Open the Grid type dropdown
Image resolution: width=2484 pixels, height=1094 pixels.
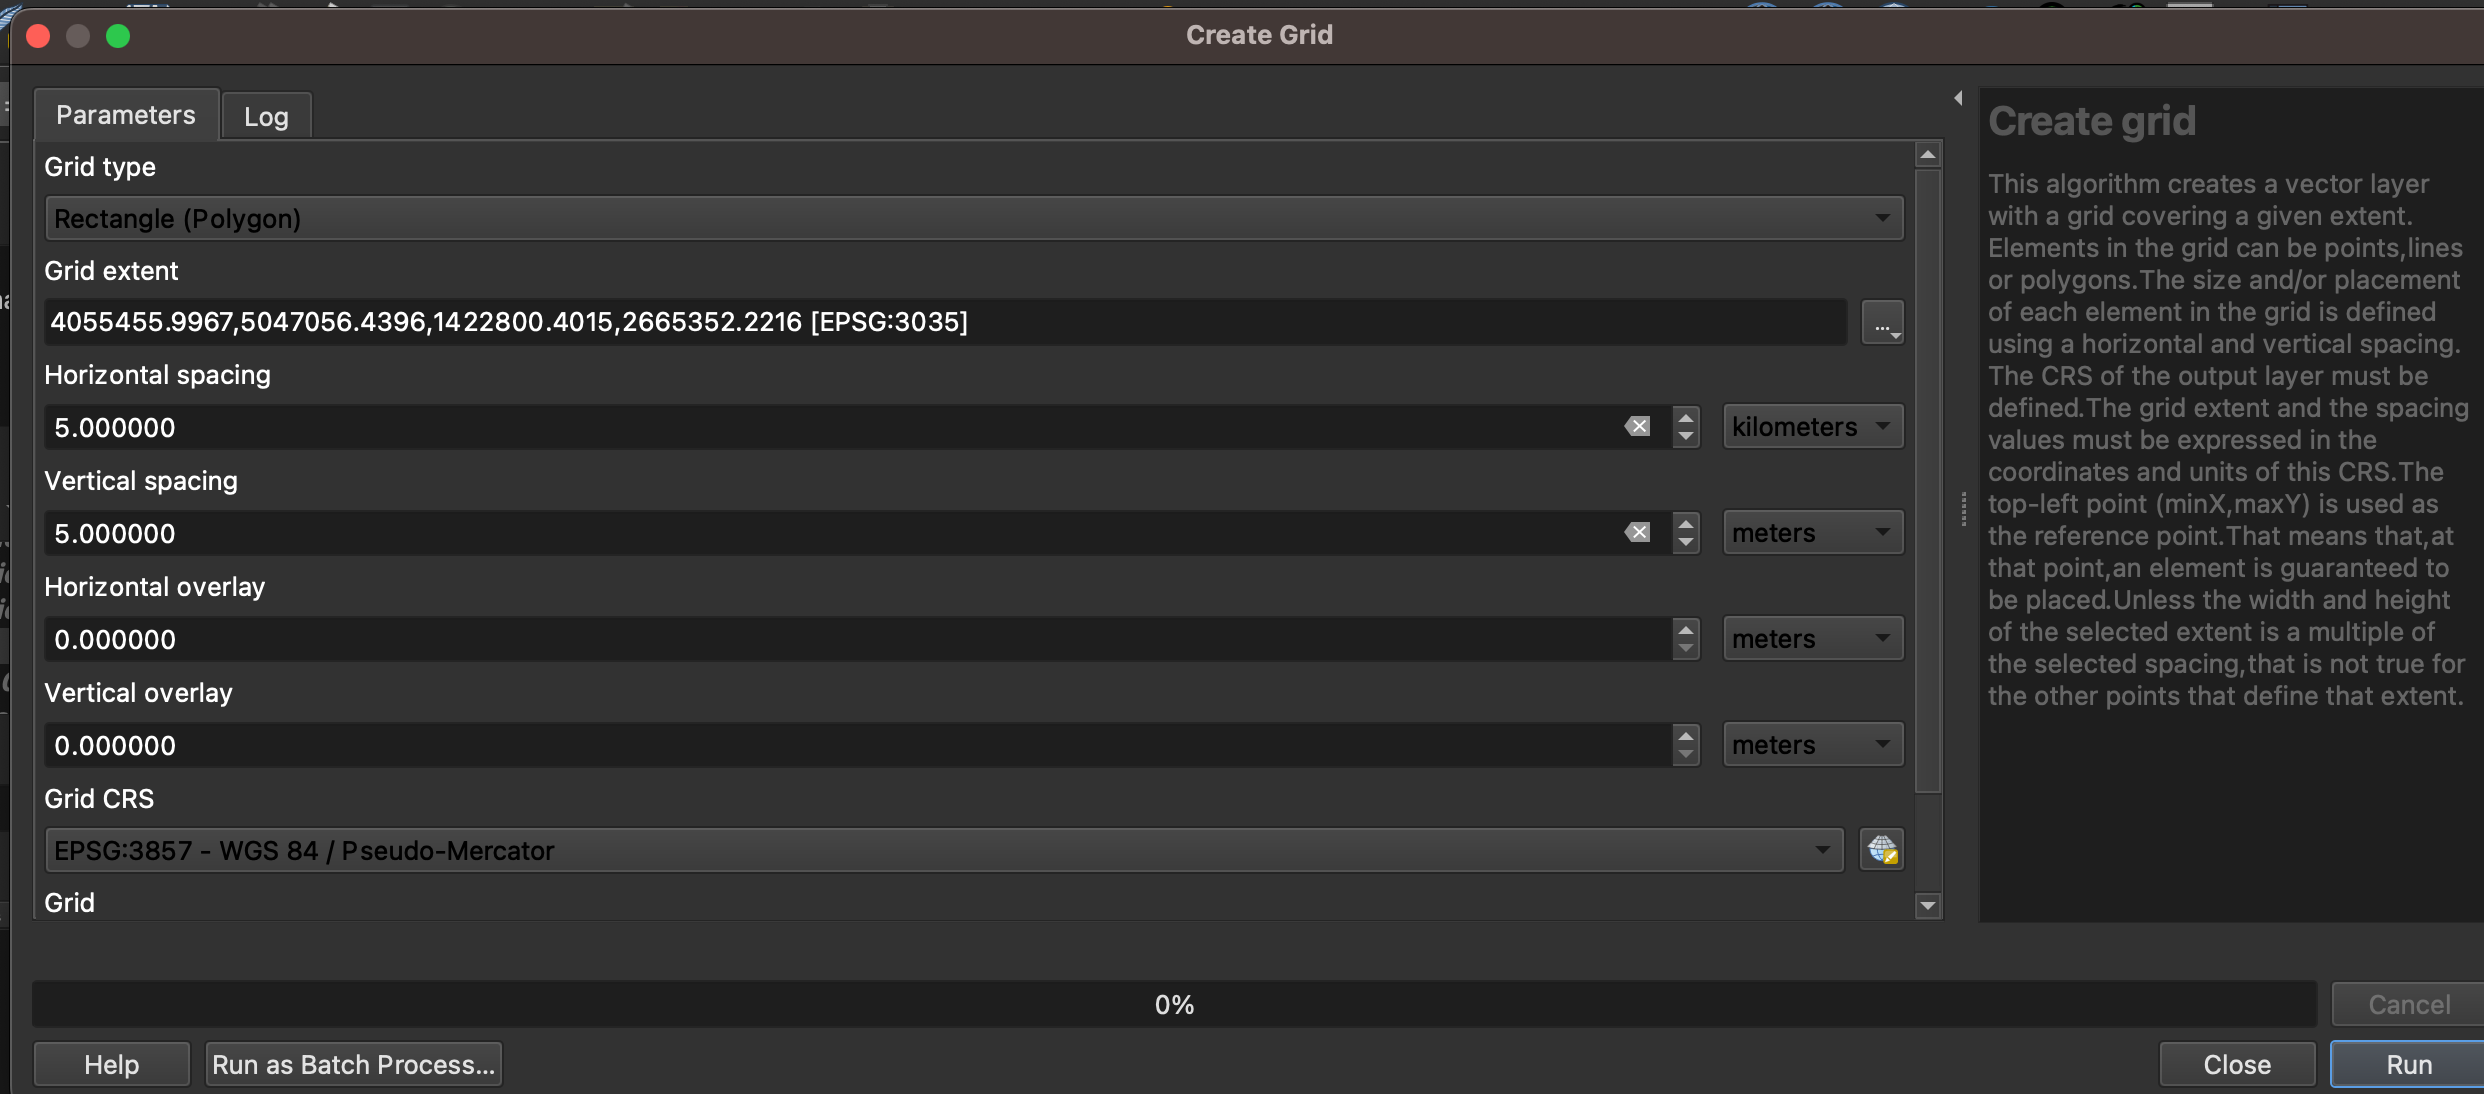click(x=974, y=218)
